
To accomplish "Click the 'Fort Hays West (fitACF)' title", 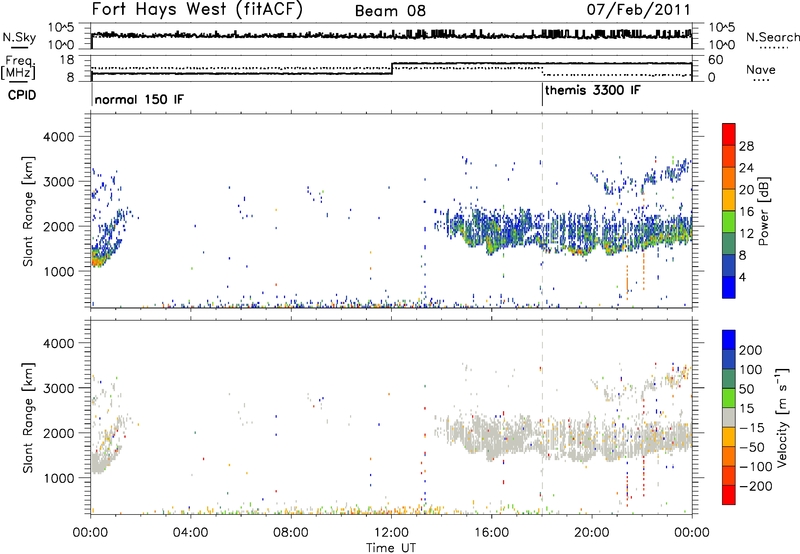I will coord(197,9).
